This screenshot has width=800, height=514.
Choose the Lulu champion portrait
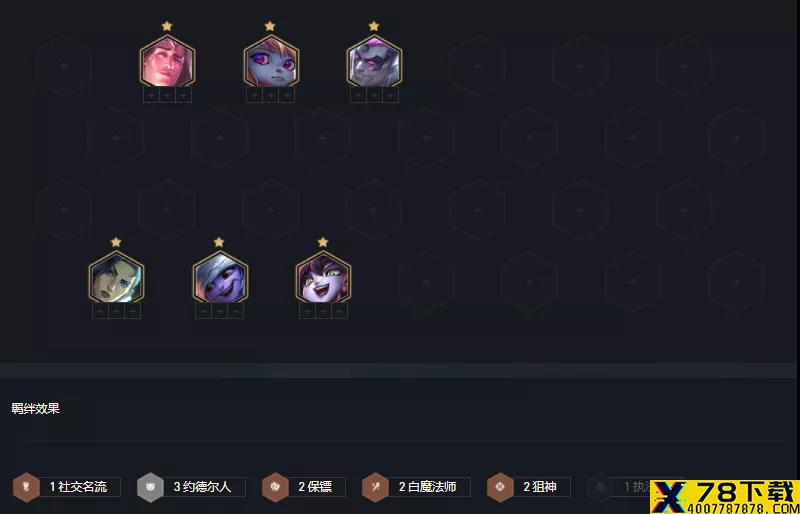click(323, 277)
